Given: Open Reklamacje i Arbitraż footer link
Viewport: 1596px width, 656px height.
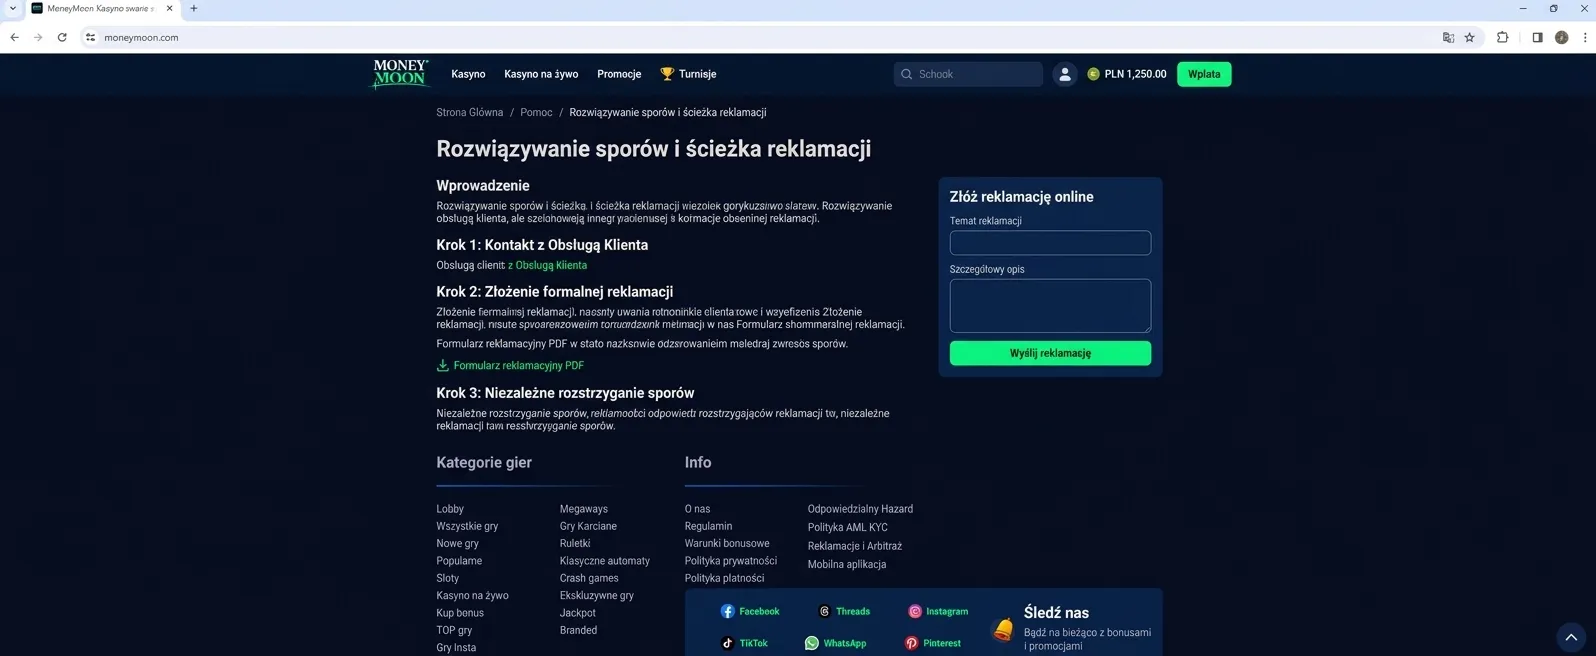Looking at the screenshot, I should pyautogui.click(x=855, y=546).
